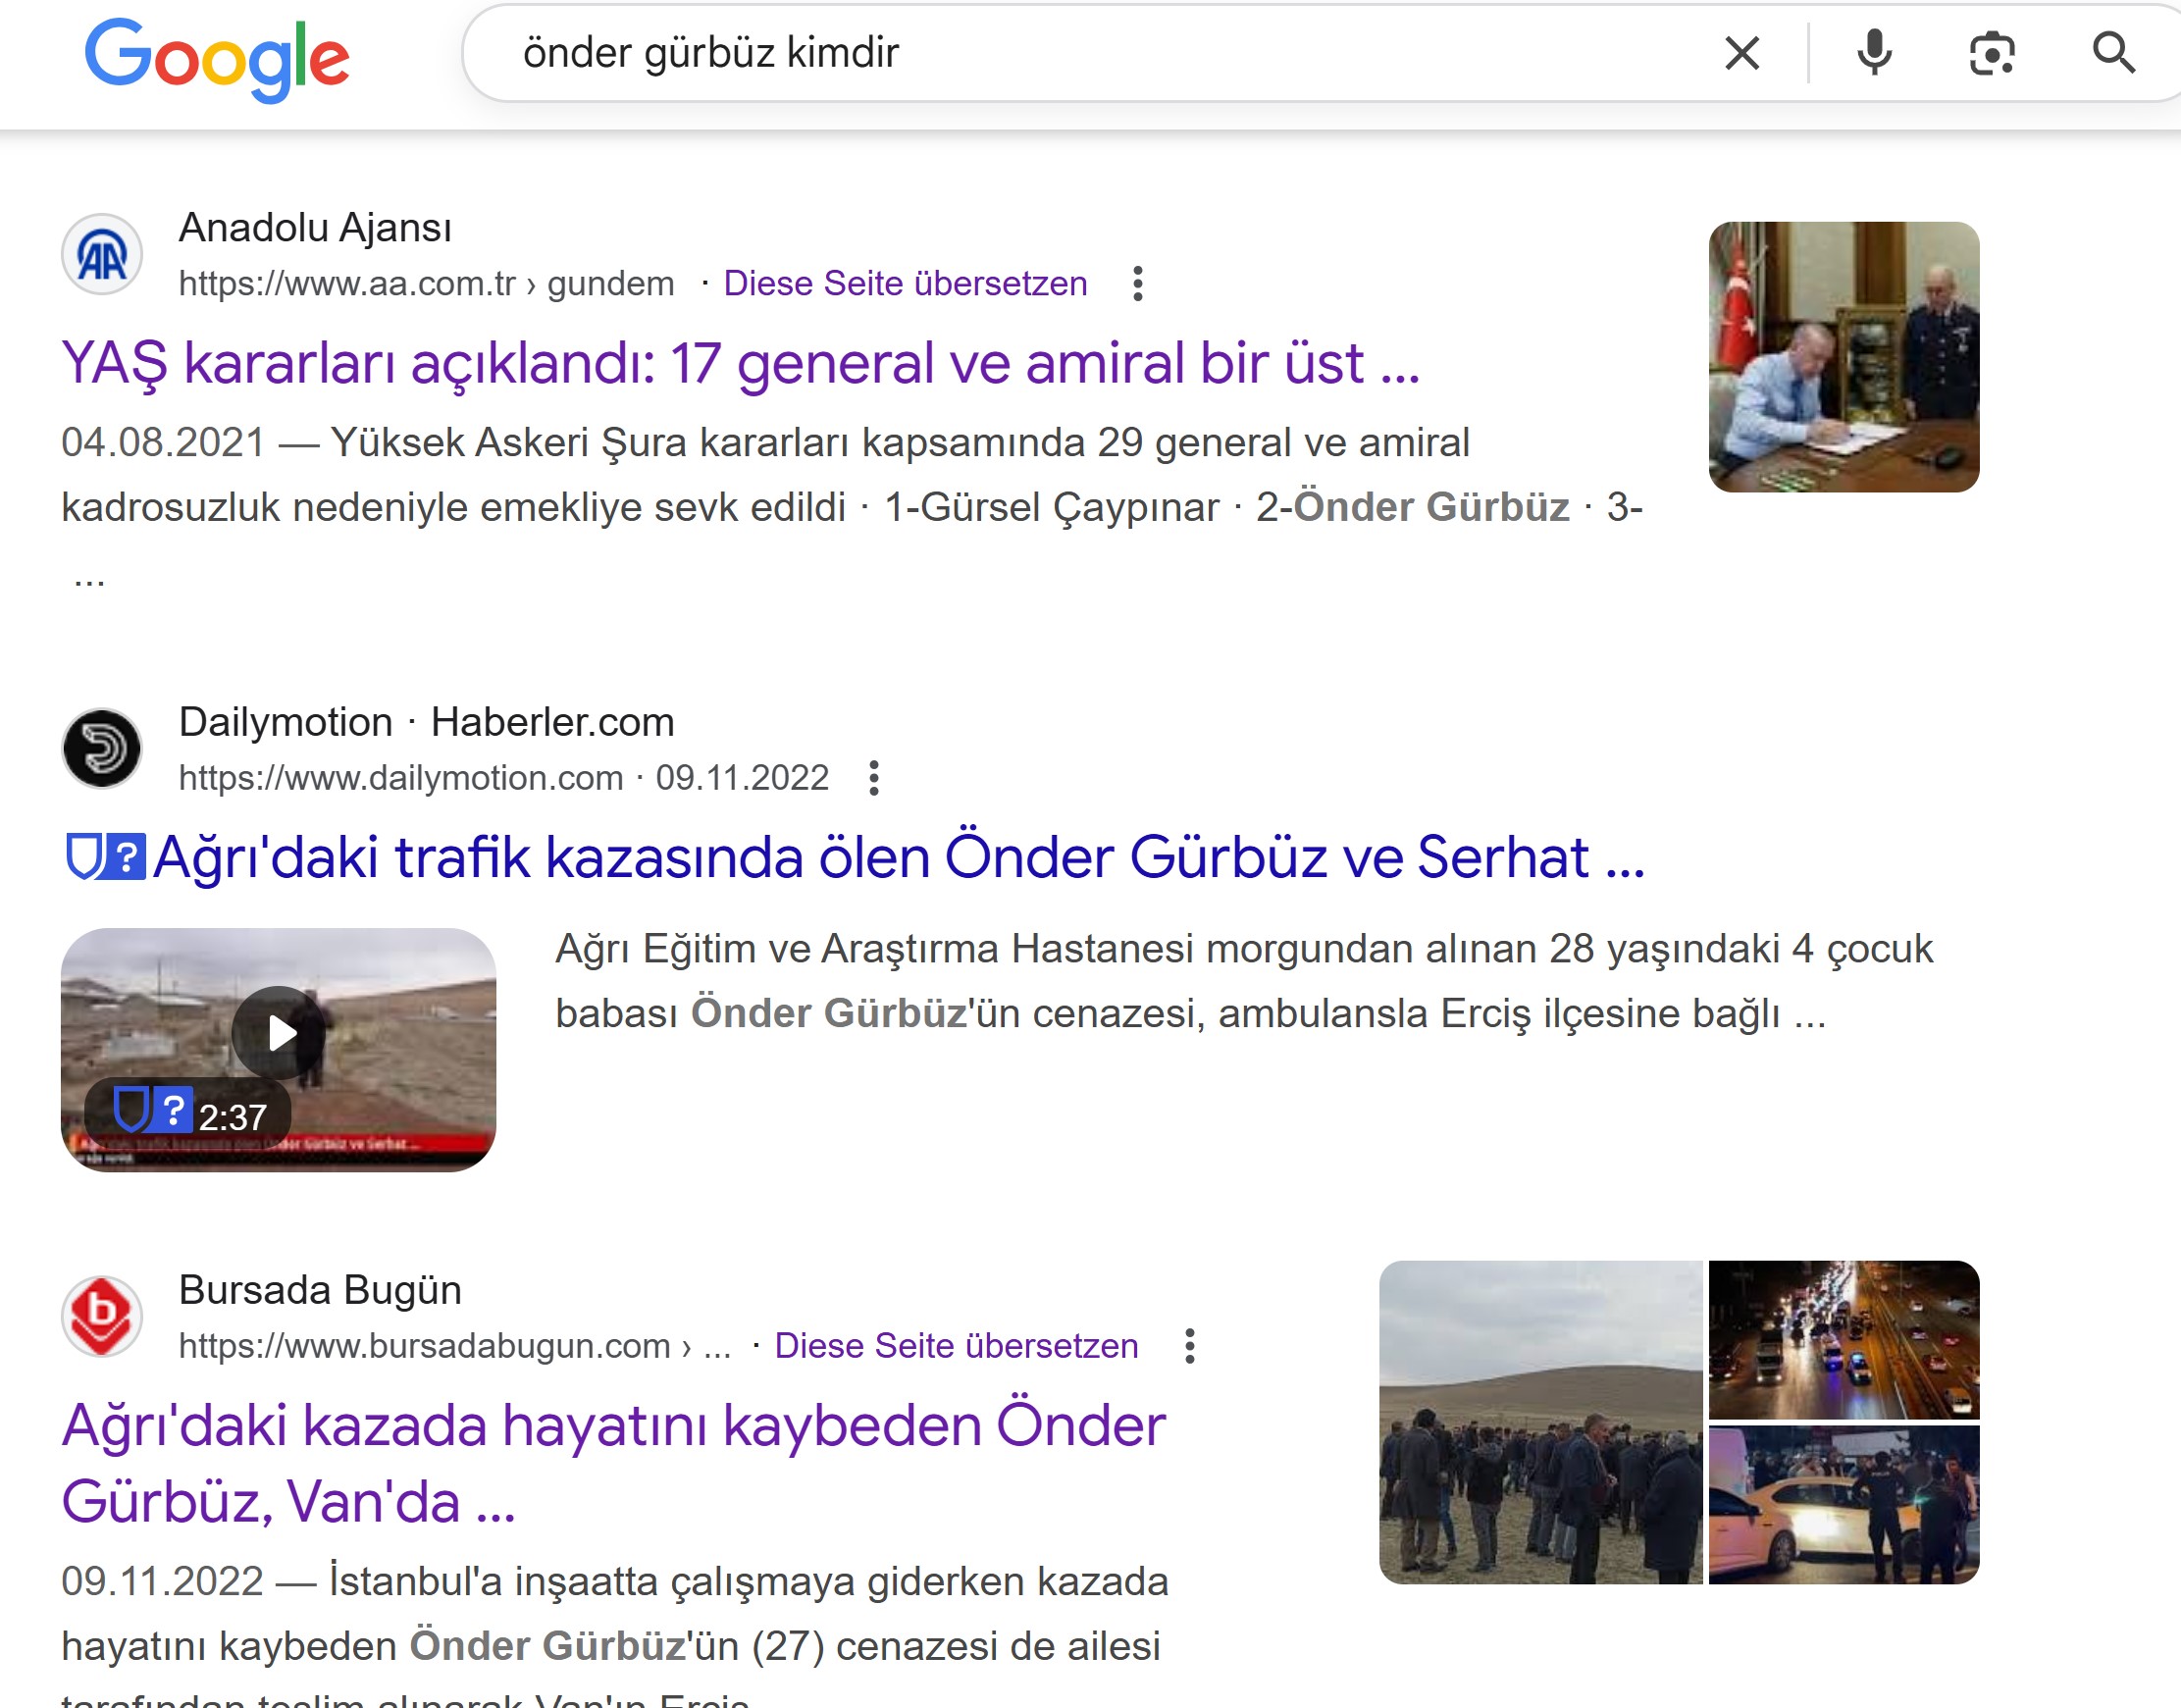The width and height of the screenshot is (2181, 1708).
Task: Translate the Anadolu Ajansı page
Action: click(905, 284)
